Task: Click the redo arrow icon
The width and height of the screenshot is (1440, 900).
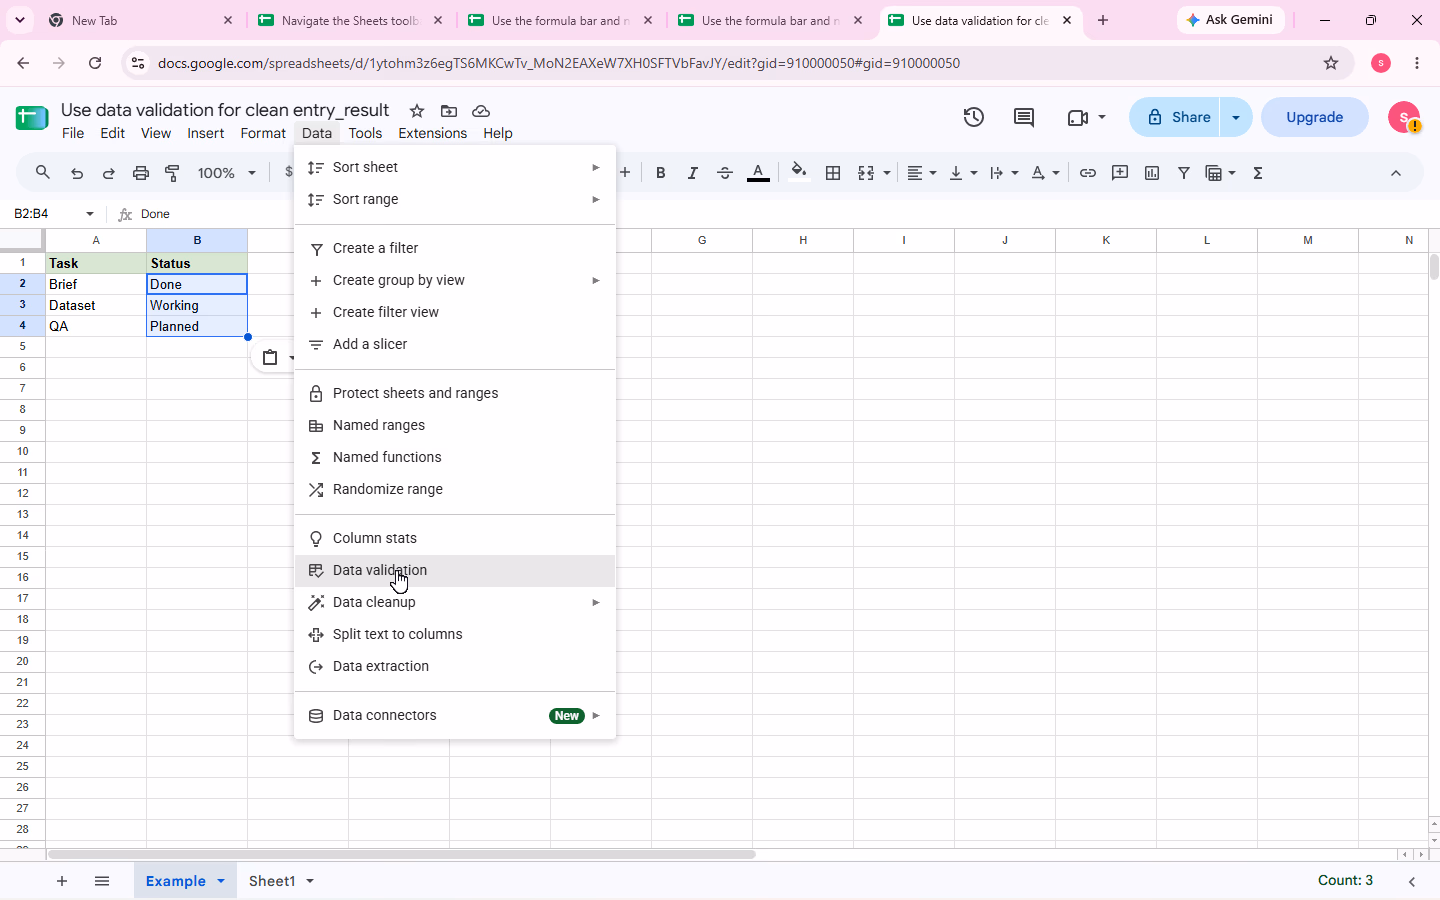Action: [109, 173]
